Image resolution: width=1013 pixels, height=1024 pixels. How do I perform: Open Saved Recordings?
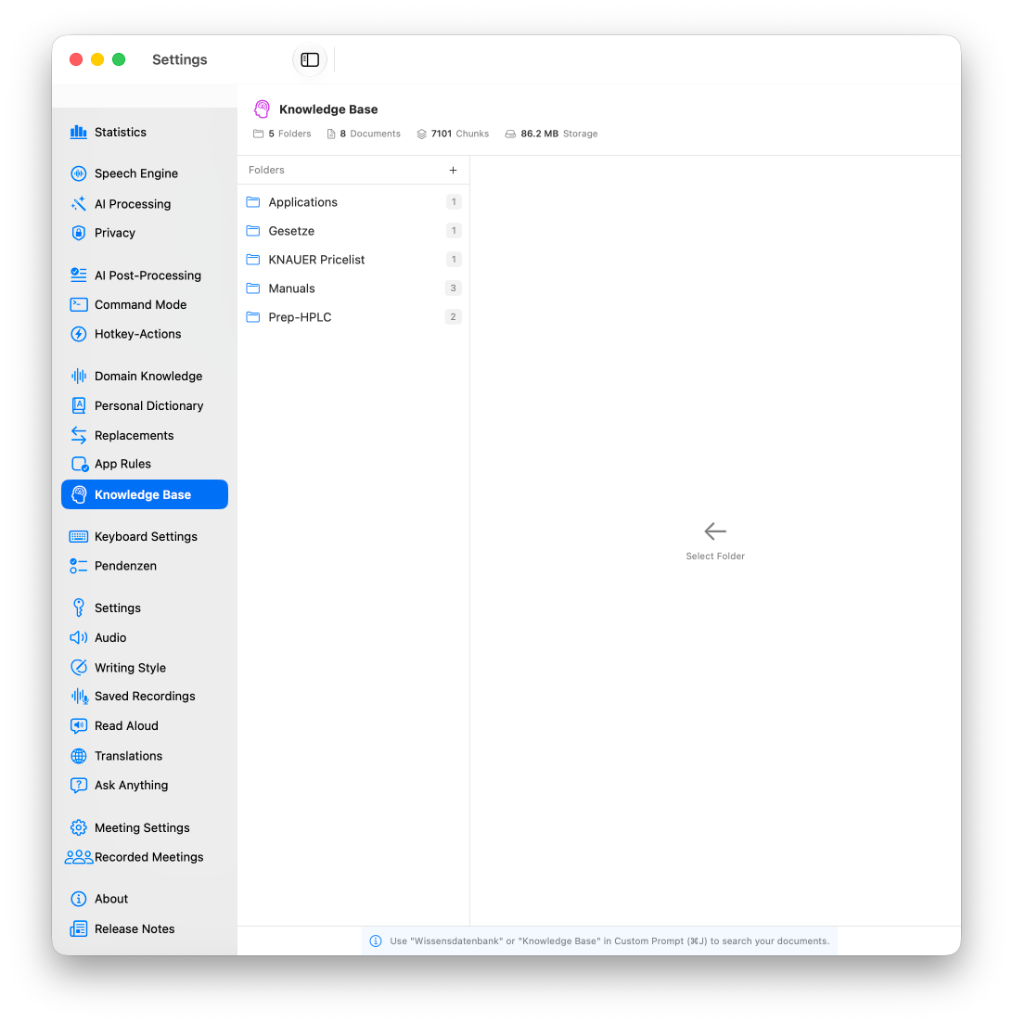tap(144, 697)
